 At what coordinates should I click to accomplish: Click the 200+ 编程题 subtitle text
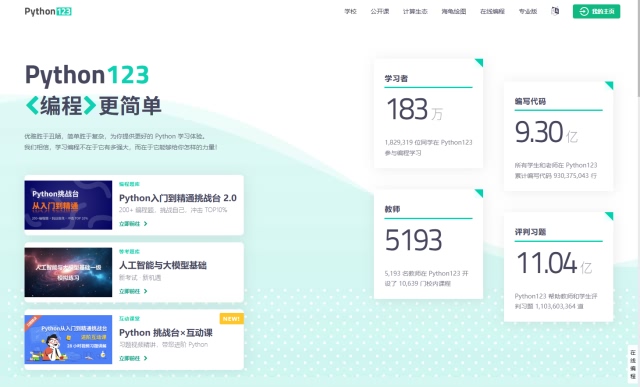[173, 210]
